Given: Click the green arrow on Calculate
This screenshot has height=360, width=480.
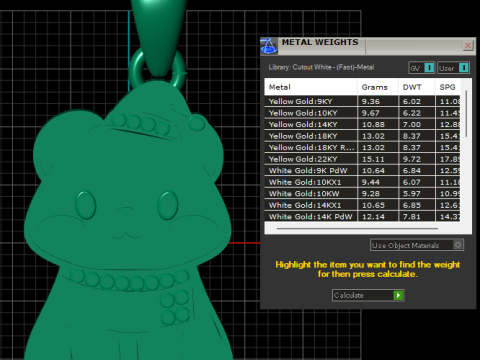Looking at the screenshot, I should point(398,295).
